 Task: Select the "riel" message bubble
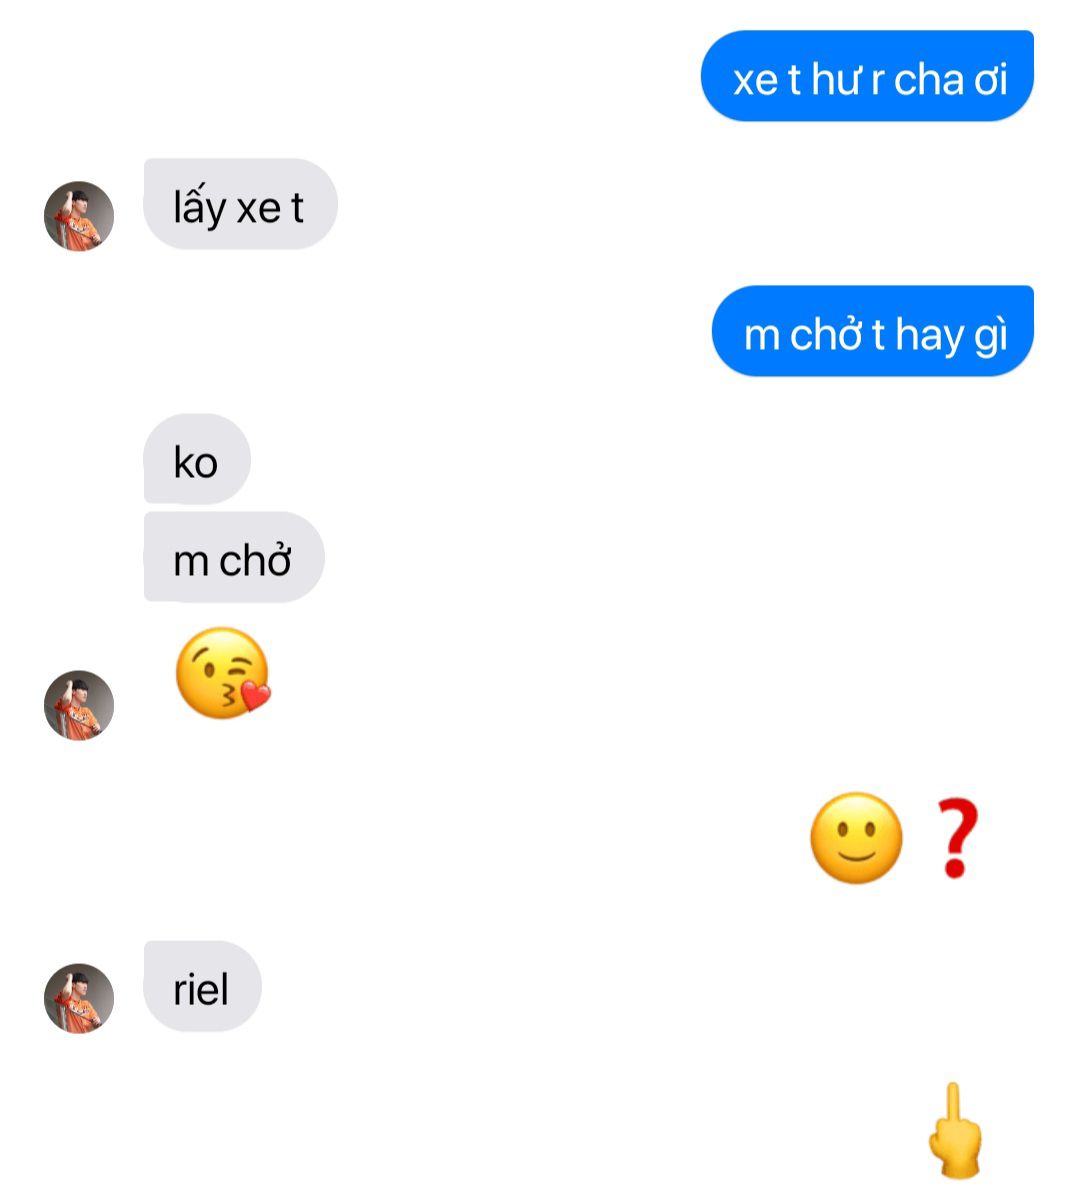click(202, 986)
